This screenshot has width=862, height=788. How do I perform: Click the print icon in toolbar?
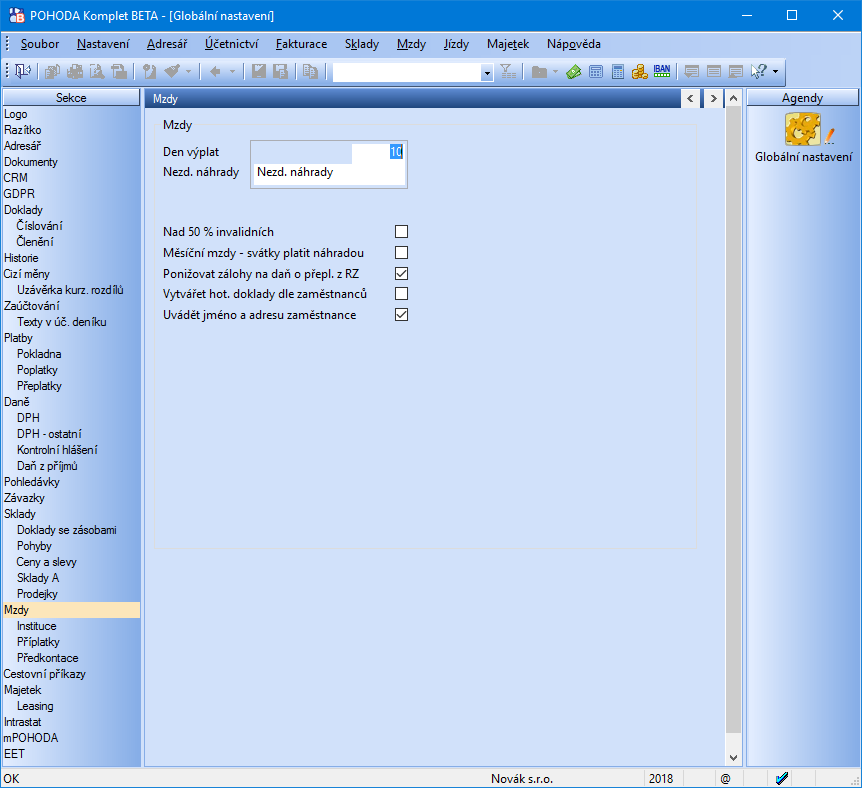click(x=75, y=71)
